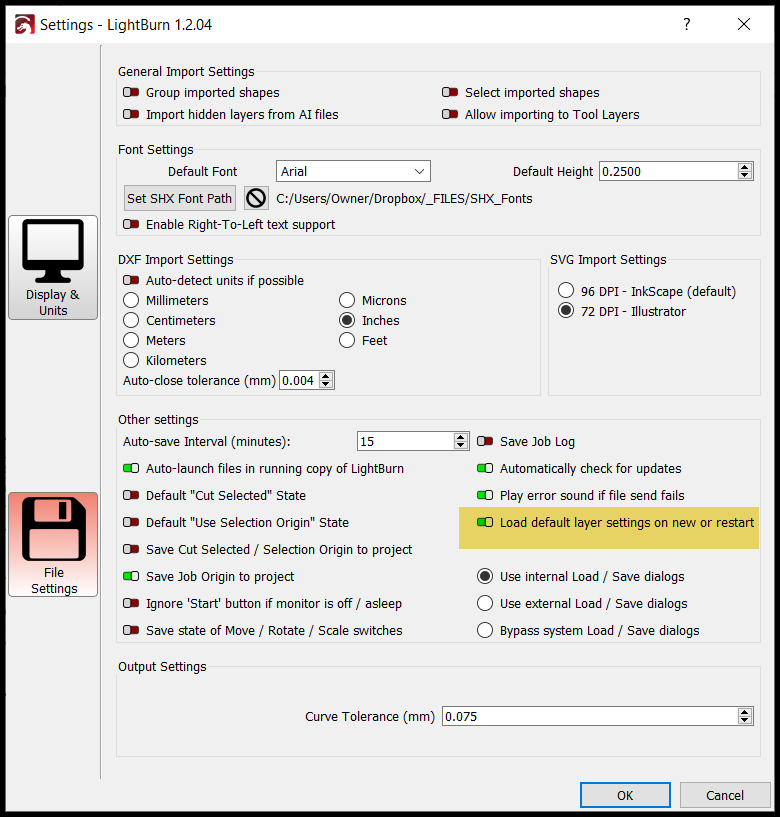This screenshot has width=780, height=817.
Task: Click the LightBurn logo in title bar
Action: click(24, 24)
